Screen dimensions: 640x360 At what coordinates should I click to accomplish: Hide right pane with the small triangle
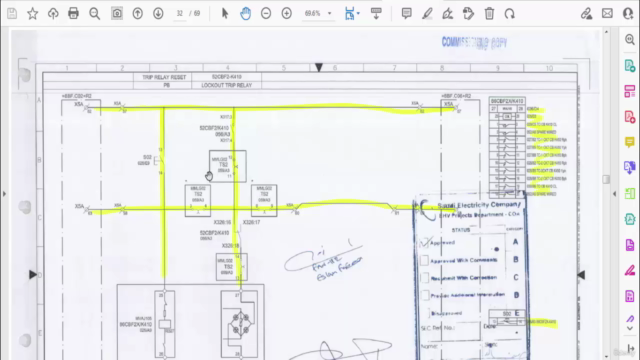click(615, 194)
